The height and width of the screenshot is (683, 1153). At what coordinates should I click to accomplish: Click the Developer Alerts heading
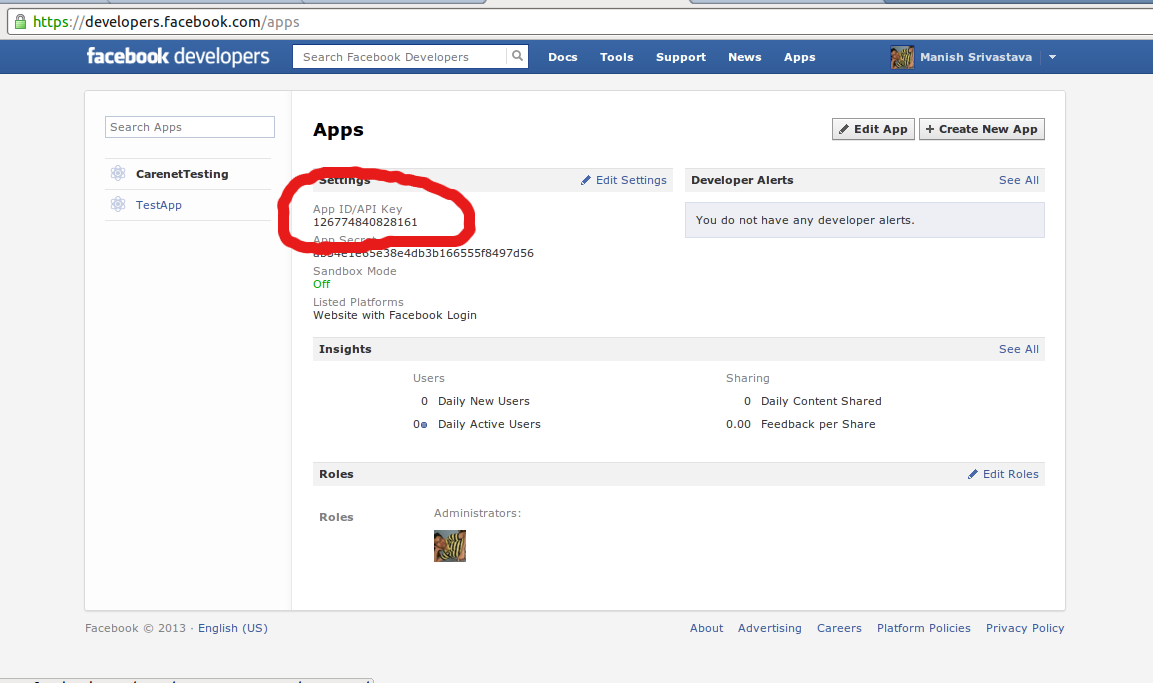(x=742, y=180)
